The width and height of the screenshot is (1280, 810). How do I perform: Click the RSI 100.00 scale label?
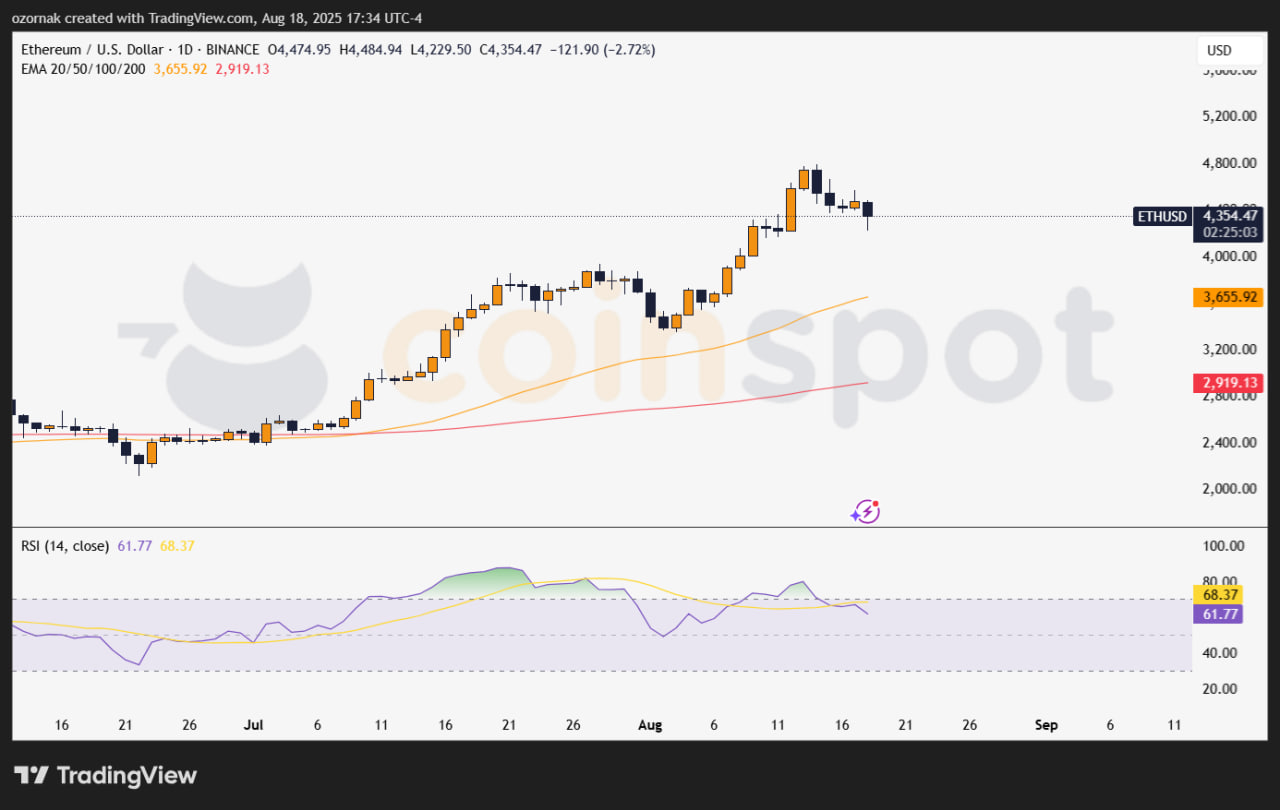pos(1223,546)
